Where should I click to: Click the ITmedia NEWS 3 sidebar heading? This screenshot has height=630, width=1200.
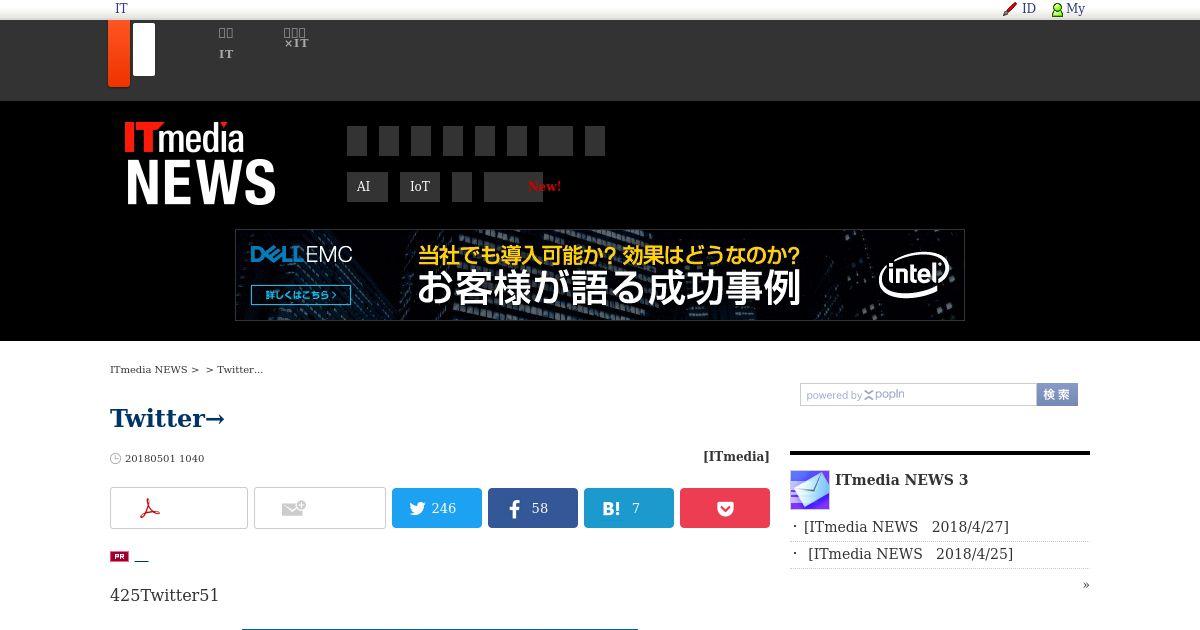[x=901, y=480]
